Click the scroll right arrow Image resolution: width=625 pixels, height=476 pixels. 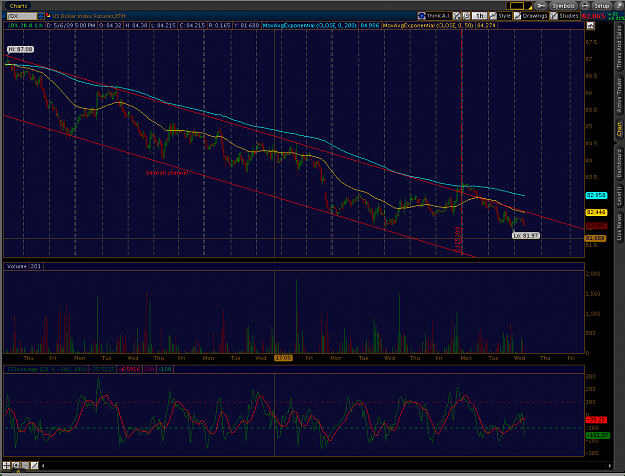609,465
